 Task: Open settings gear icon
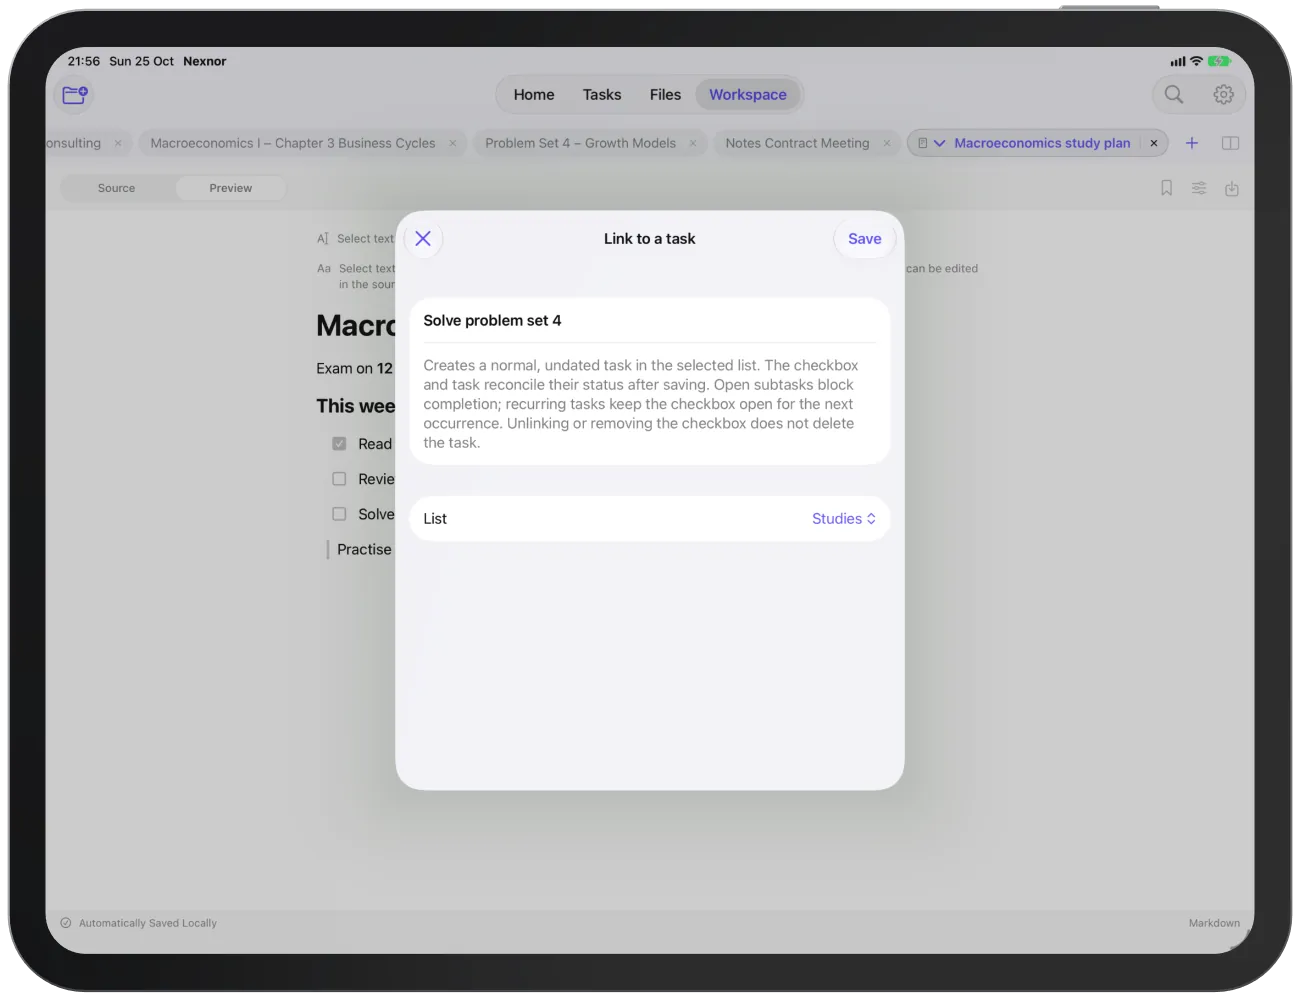1223,95
